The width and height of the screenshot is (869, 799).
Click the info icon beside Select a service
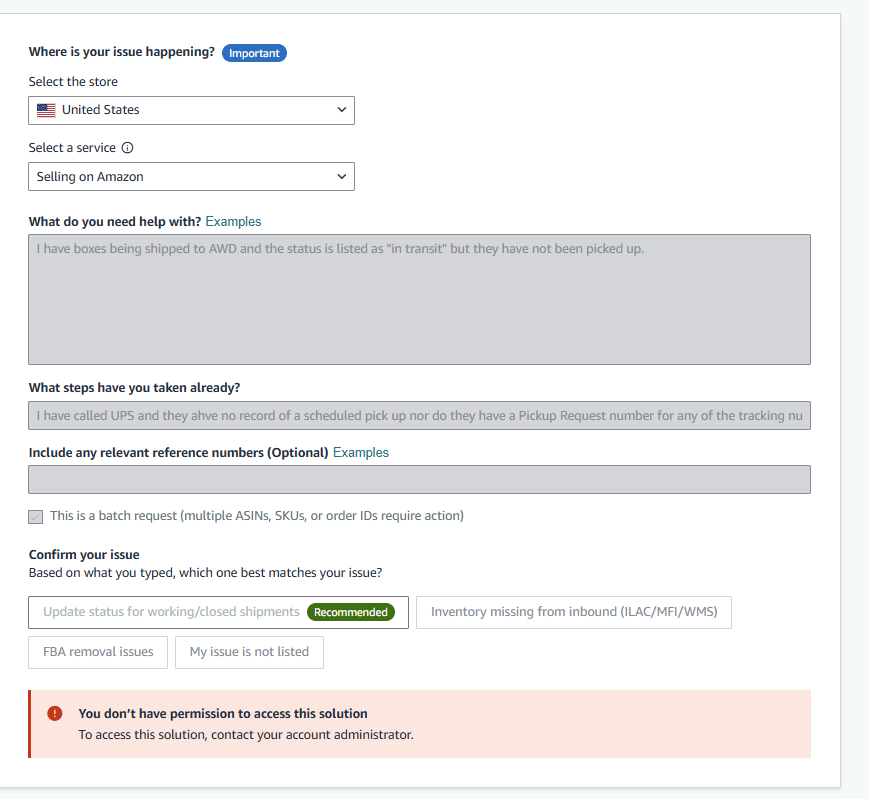pos(127,148)
